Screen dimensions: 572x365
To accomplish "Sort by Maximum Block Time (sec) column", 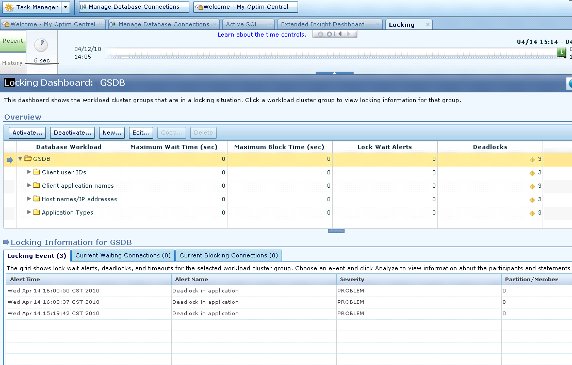I will 279,147.
